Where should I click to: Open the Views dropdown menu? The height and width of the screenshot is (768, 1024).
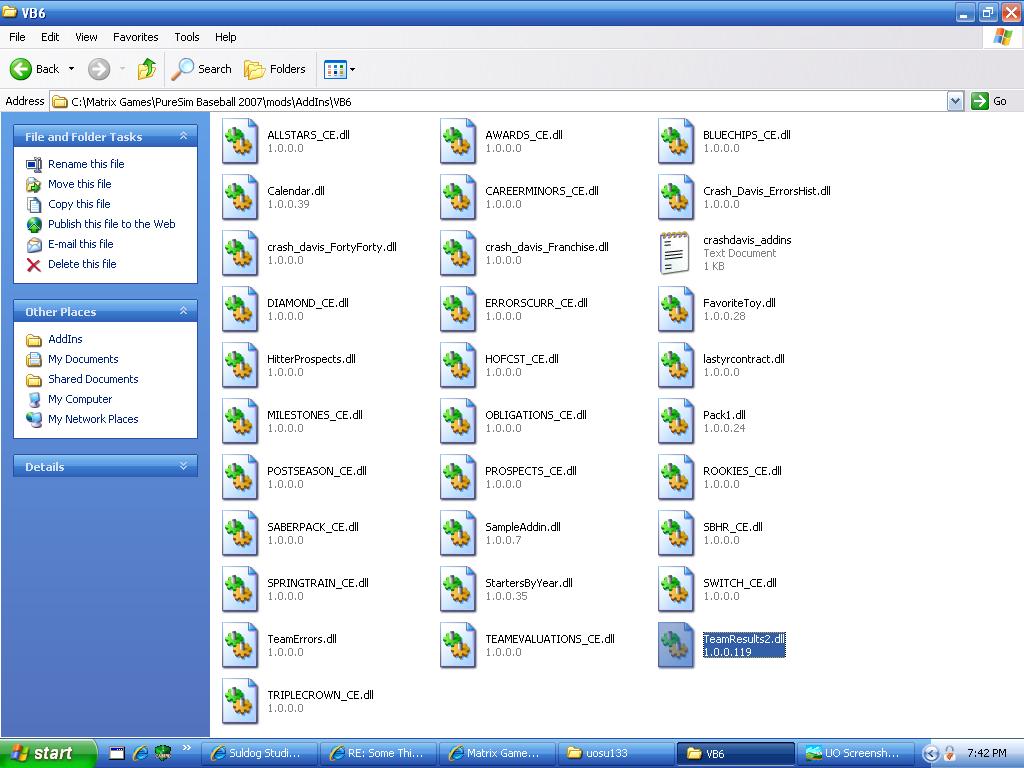coord(340,69)
